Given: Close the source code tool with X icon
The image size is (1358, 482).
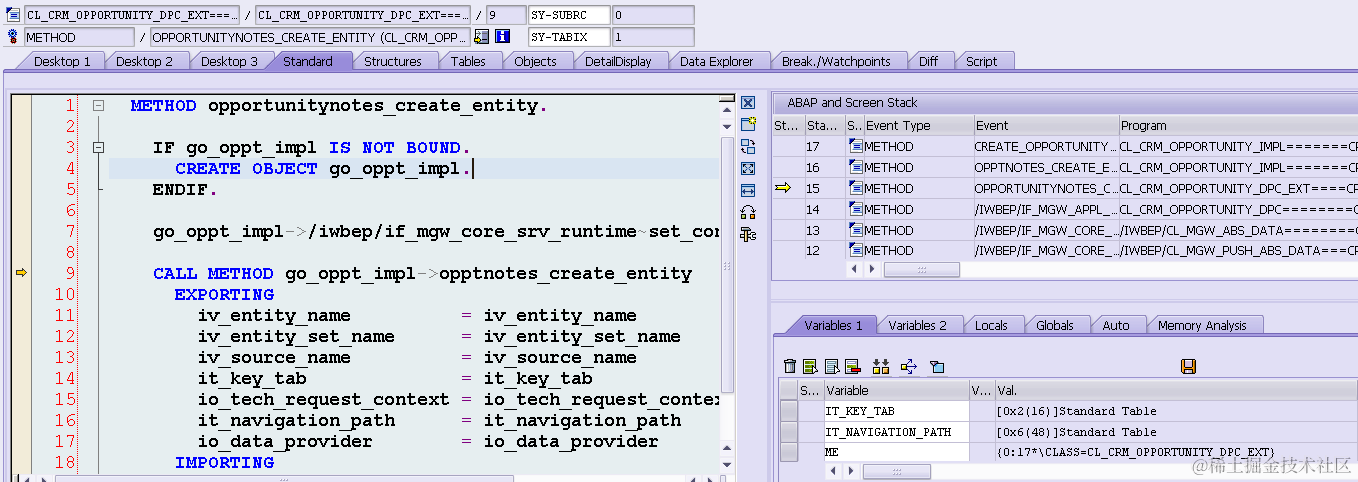Looking at the screenshot, I should [x=748, y=103].
